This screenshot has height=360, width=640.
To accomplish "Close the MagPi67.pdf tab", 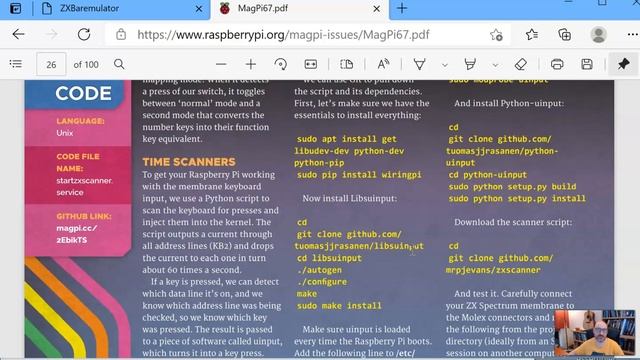I will [377, 9].
